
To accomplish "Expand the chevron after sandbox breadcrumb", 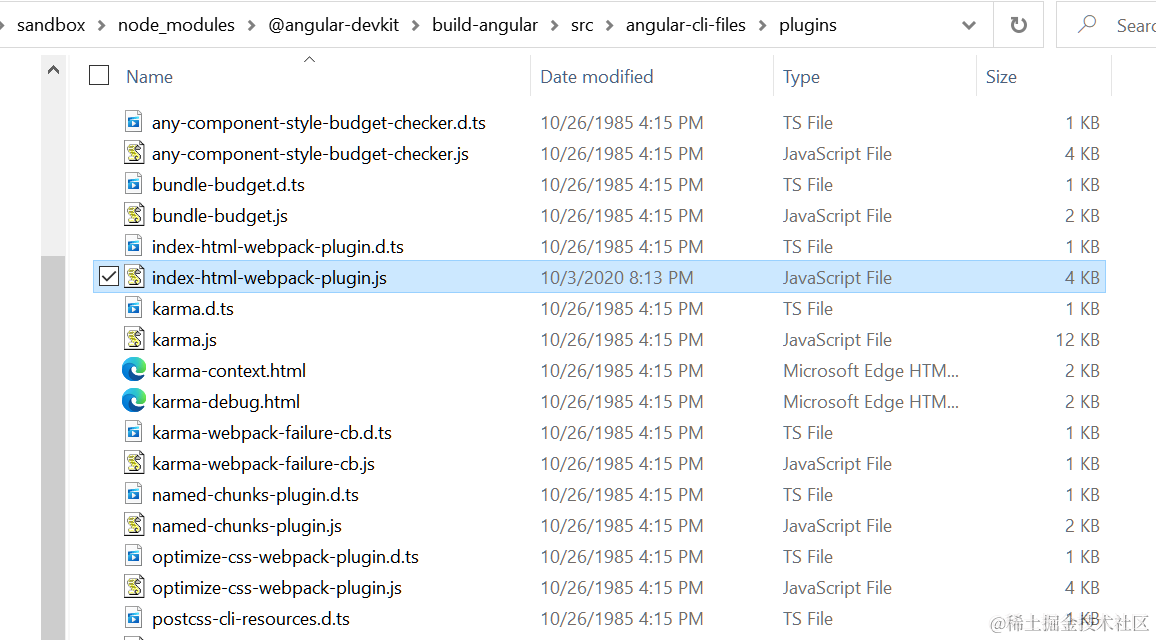I will pos(102,26).
